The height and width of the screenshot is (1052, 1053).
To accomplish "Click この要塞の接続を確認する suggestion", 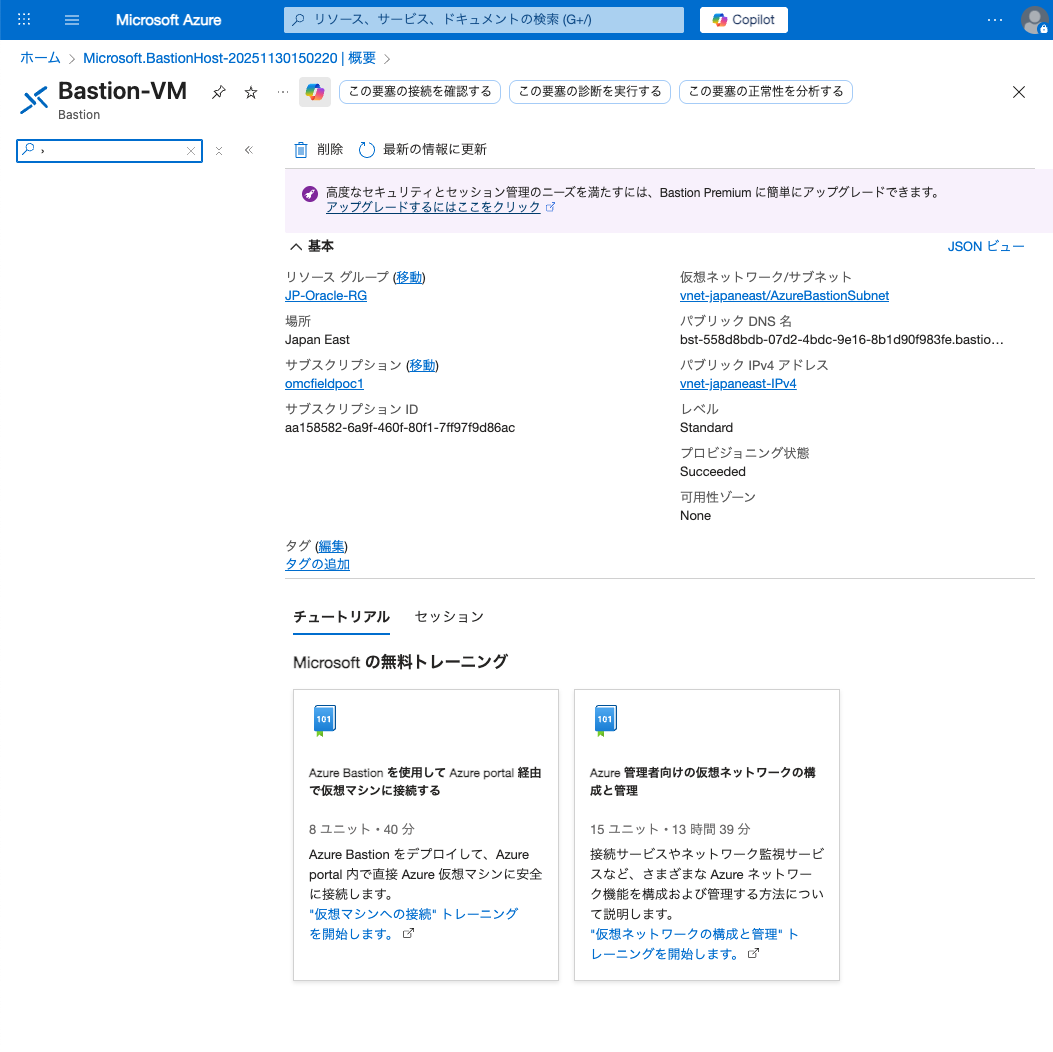I will tap(420, 91).
